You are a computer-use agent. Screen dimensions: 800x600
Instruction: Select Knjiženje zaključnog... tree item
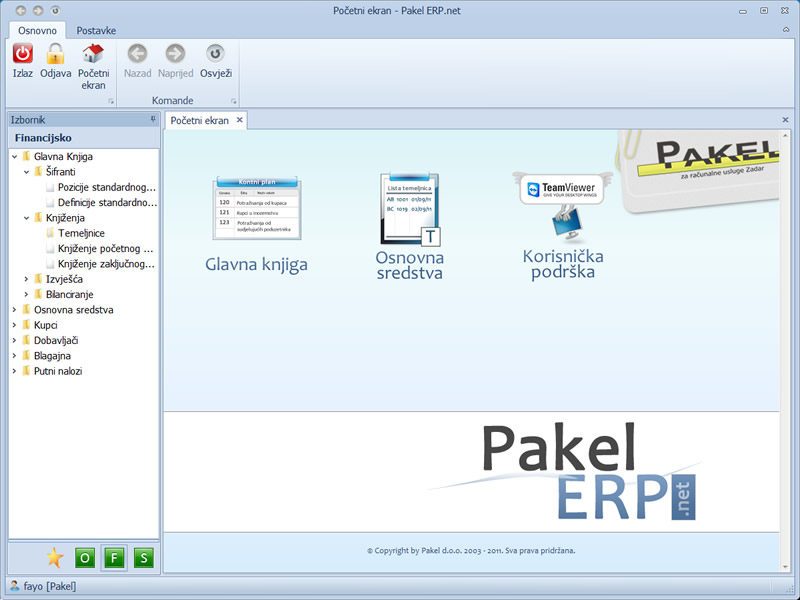pyautogui.click(x=106, y=264)
